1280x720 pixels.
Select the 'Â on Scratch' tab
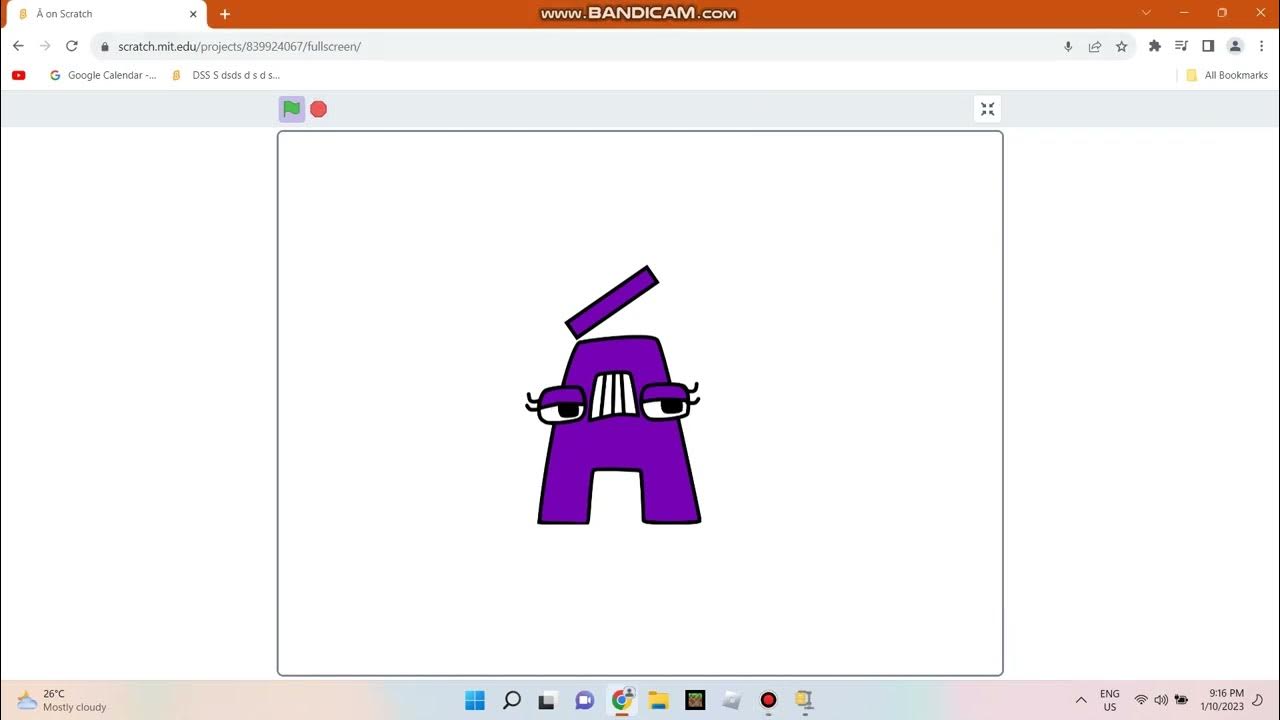click(105, 14)
